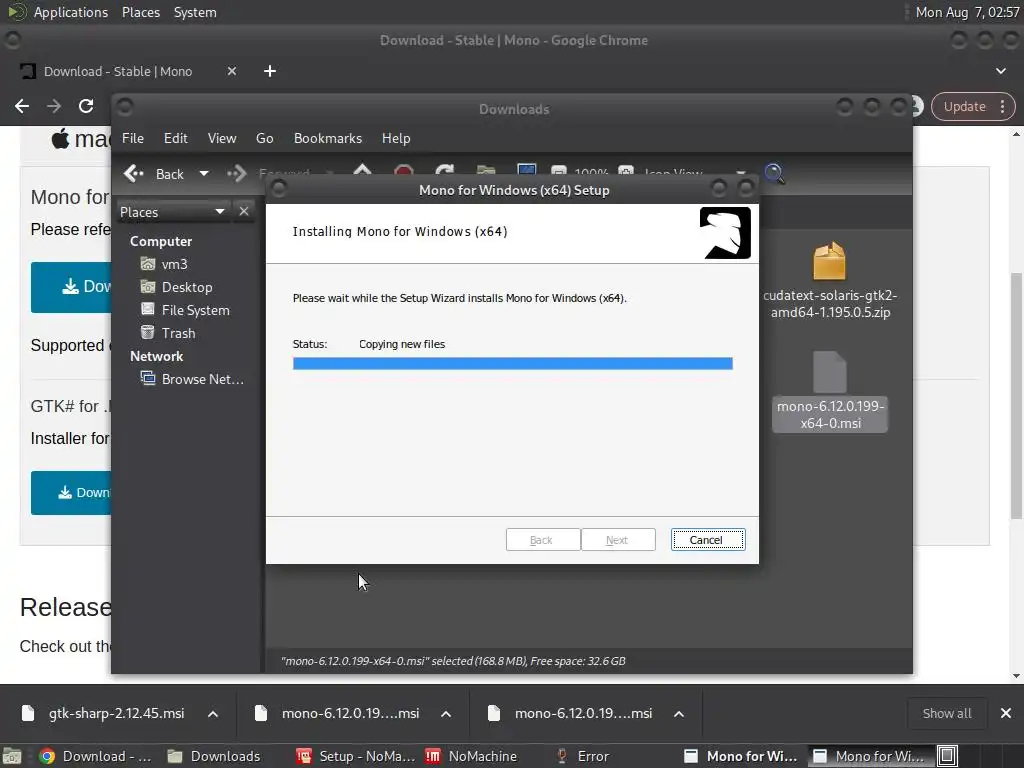Click the installation progress bar

pos(513,364)
